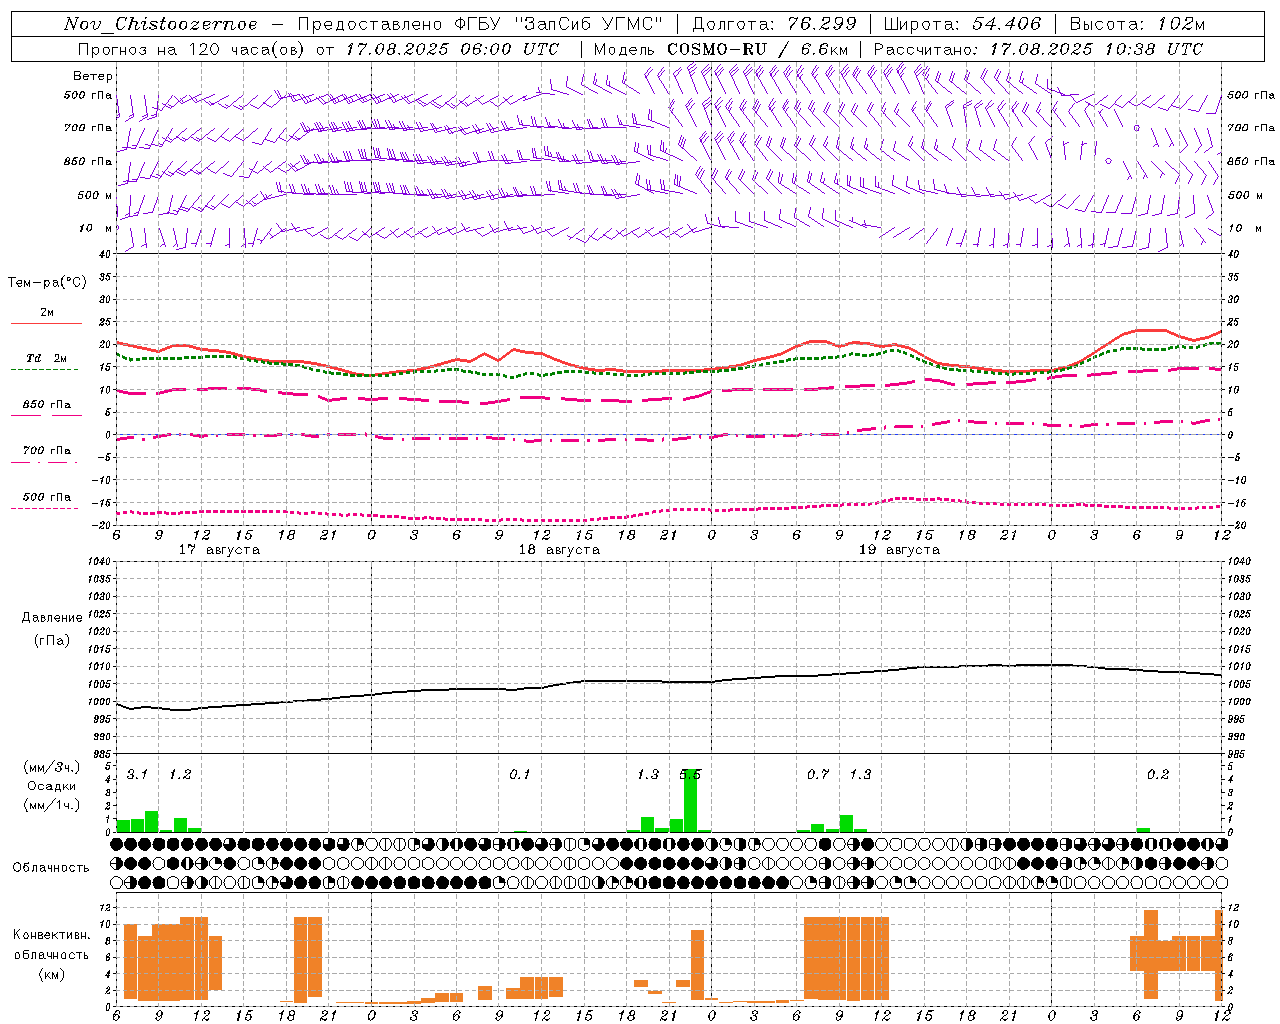Click the '17 августа' date label

(x=219, y=550)
